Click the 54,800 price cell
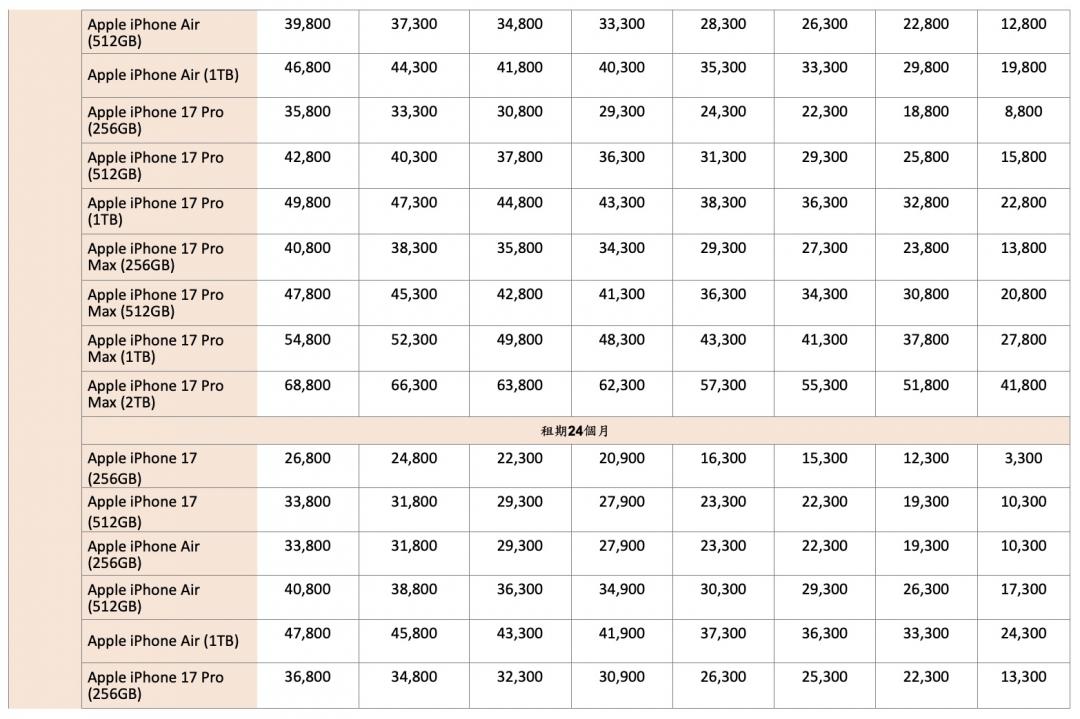Image resolution: width=1080 pixels, height=719 pixels. (307, 340)
